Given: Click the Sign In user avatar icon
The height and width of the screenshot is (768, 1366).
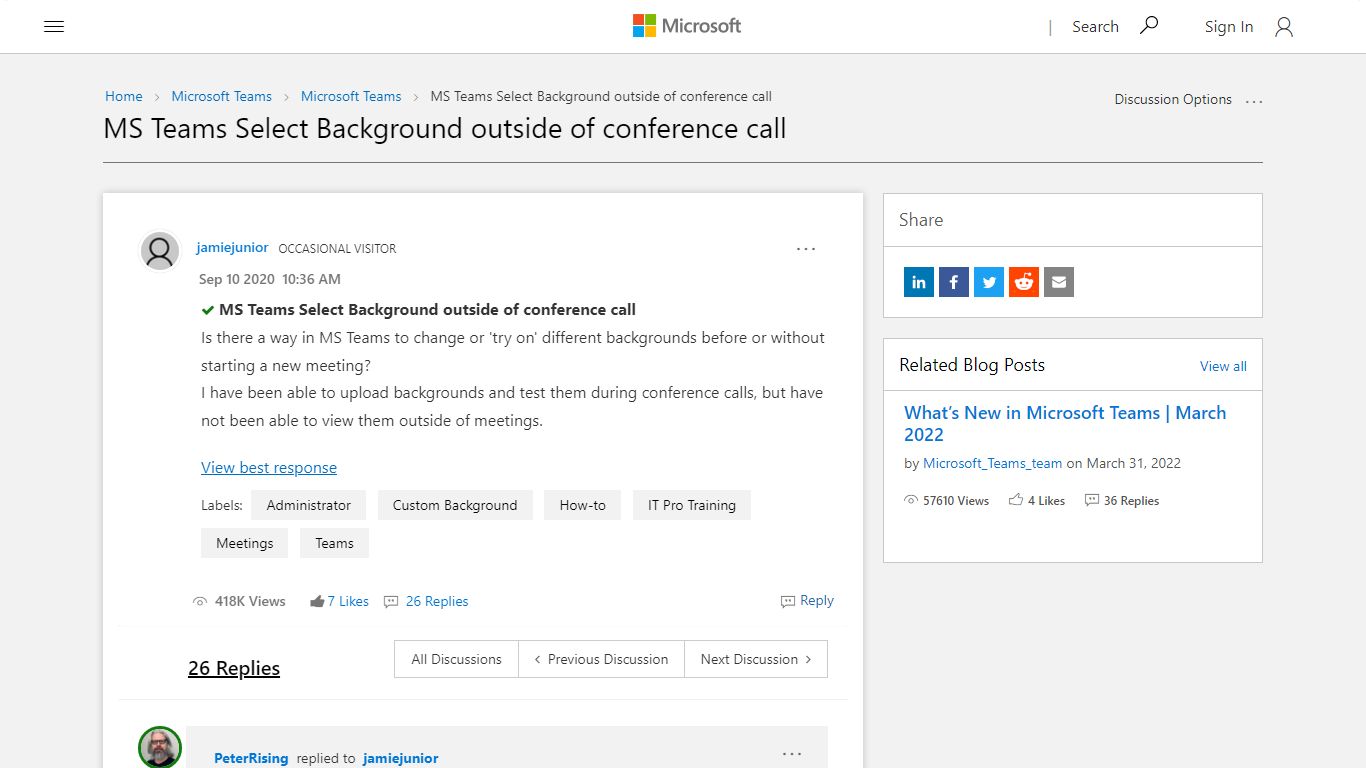Looking at the screenshot, I should (1284, 27).
